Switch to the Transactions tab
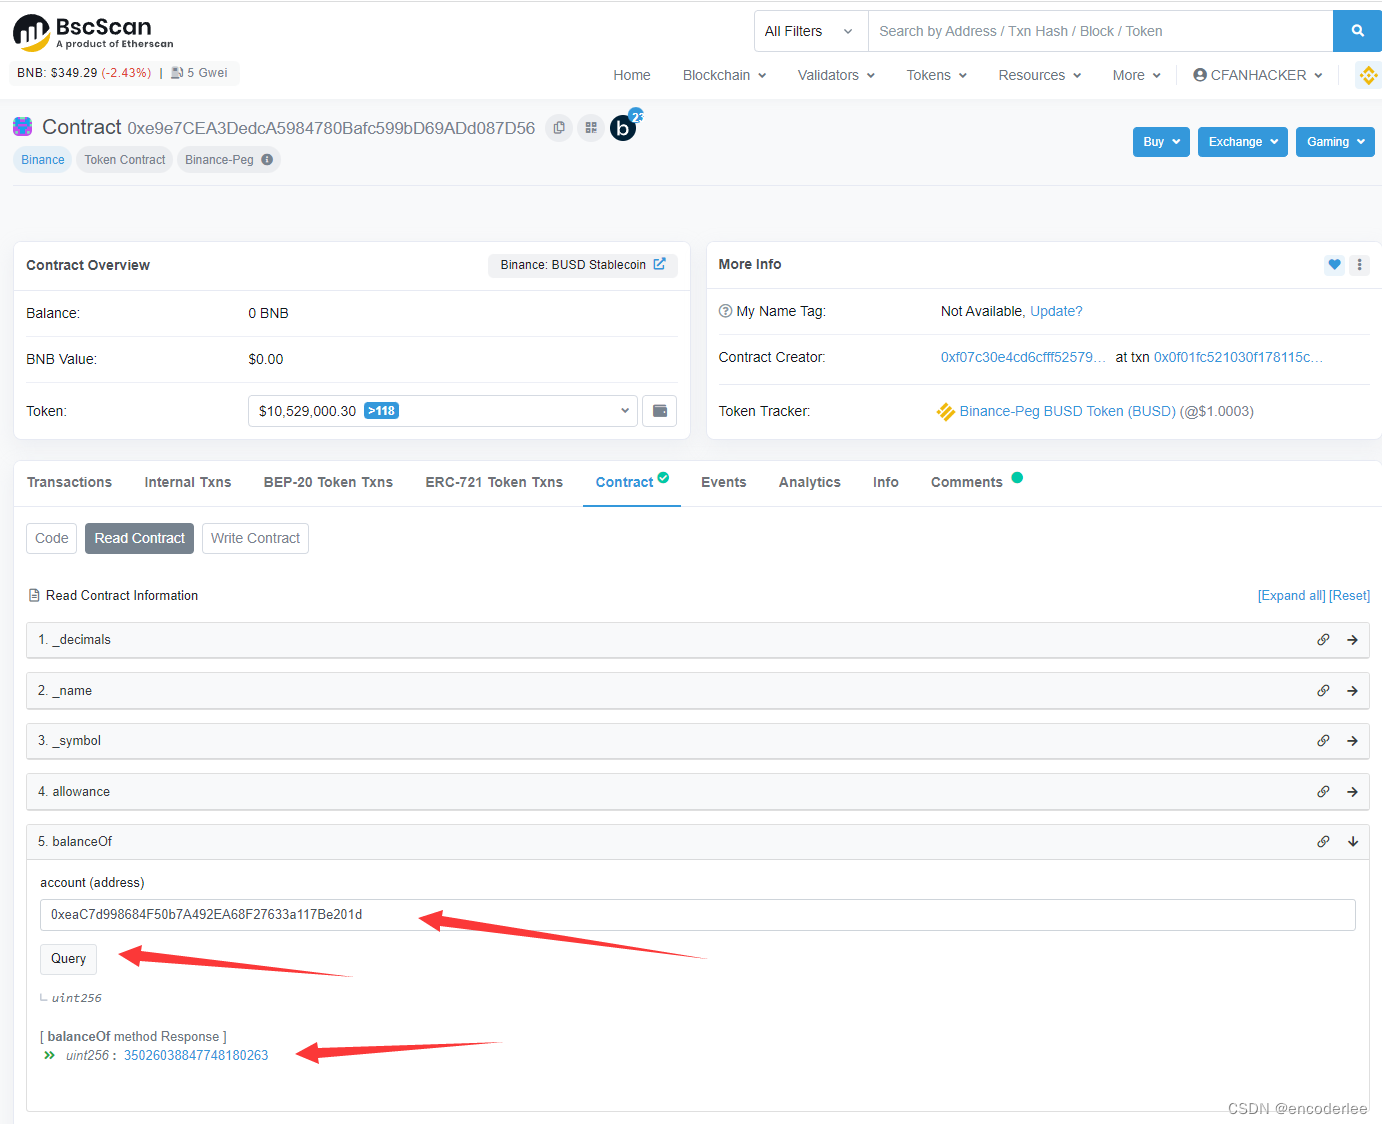This screenshot has width=1382, height=1124. (69, 482)
